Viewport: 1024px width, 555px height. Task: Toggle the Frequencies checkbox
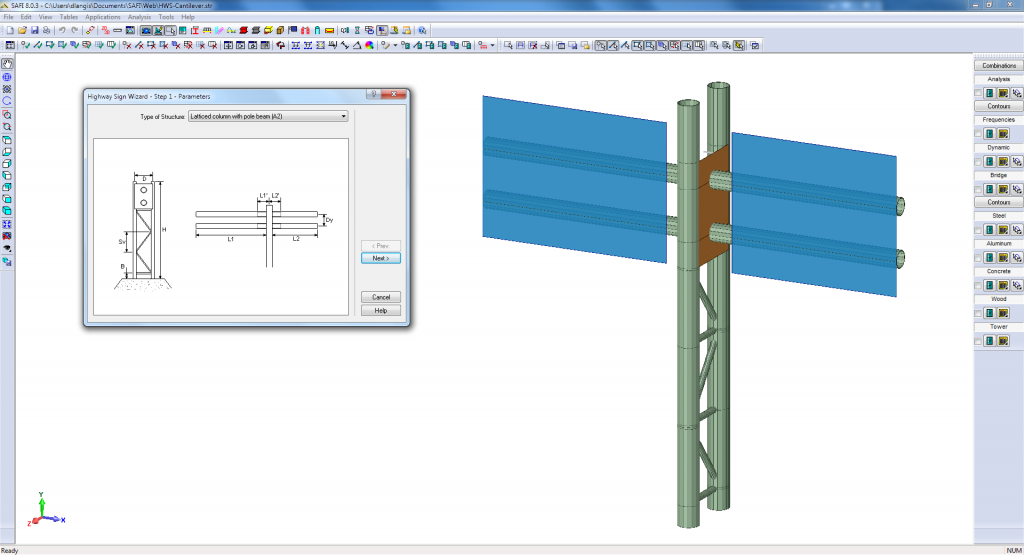[x=978, y=134]
